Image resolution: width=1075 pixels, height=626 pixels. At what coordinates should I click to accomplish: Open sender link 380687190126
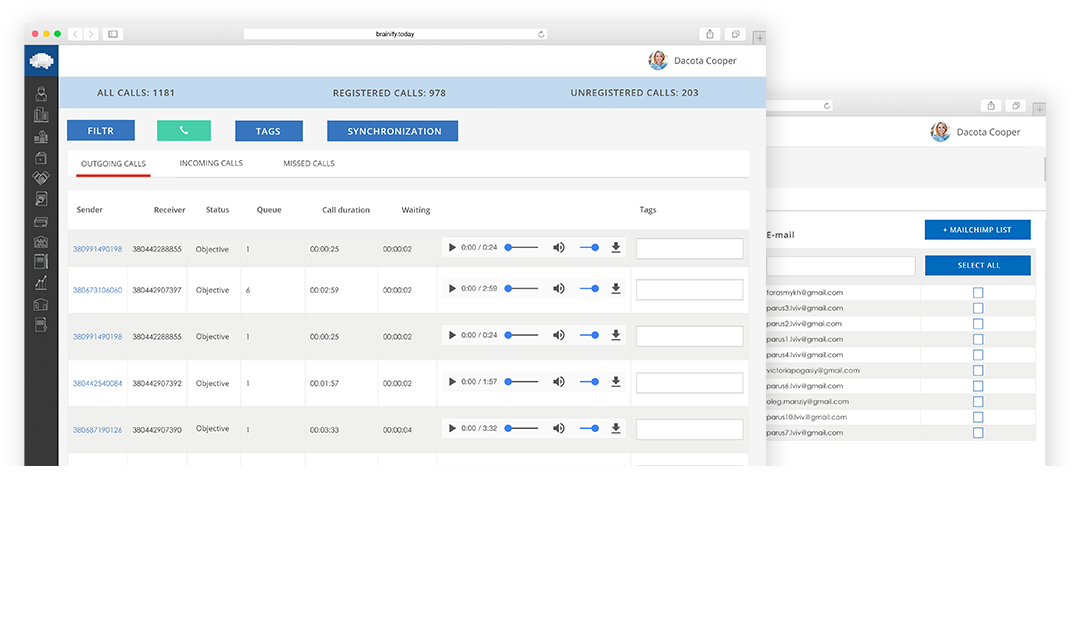coord(97,430)
